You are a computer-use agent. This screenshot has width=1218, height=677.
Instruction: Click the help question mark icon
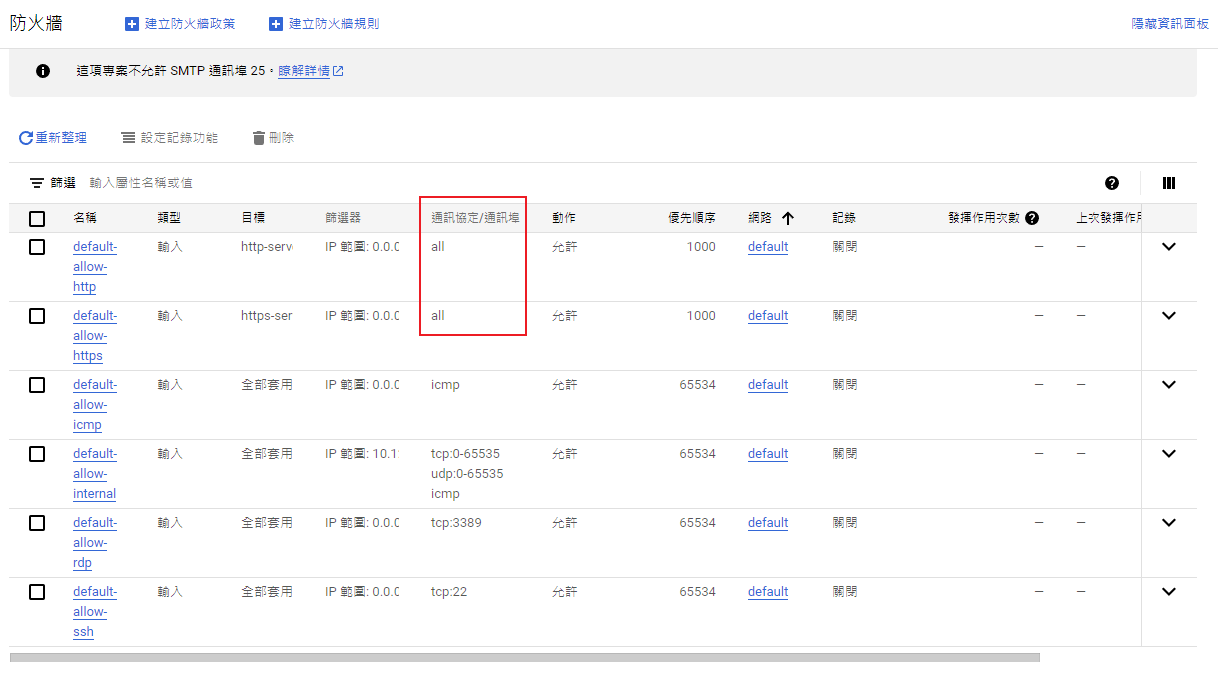1111,182
